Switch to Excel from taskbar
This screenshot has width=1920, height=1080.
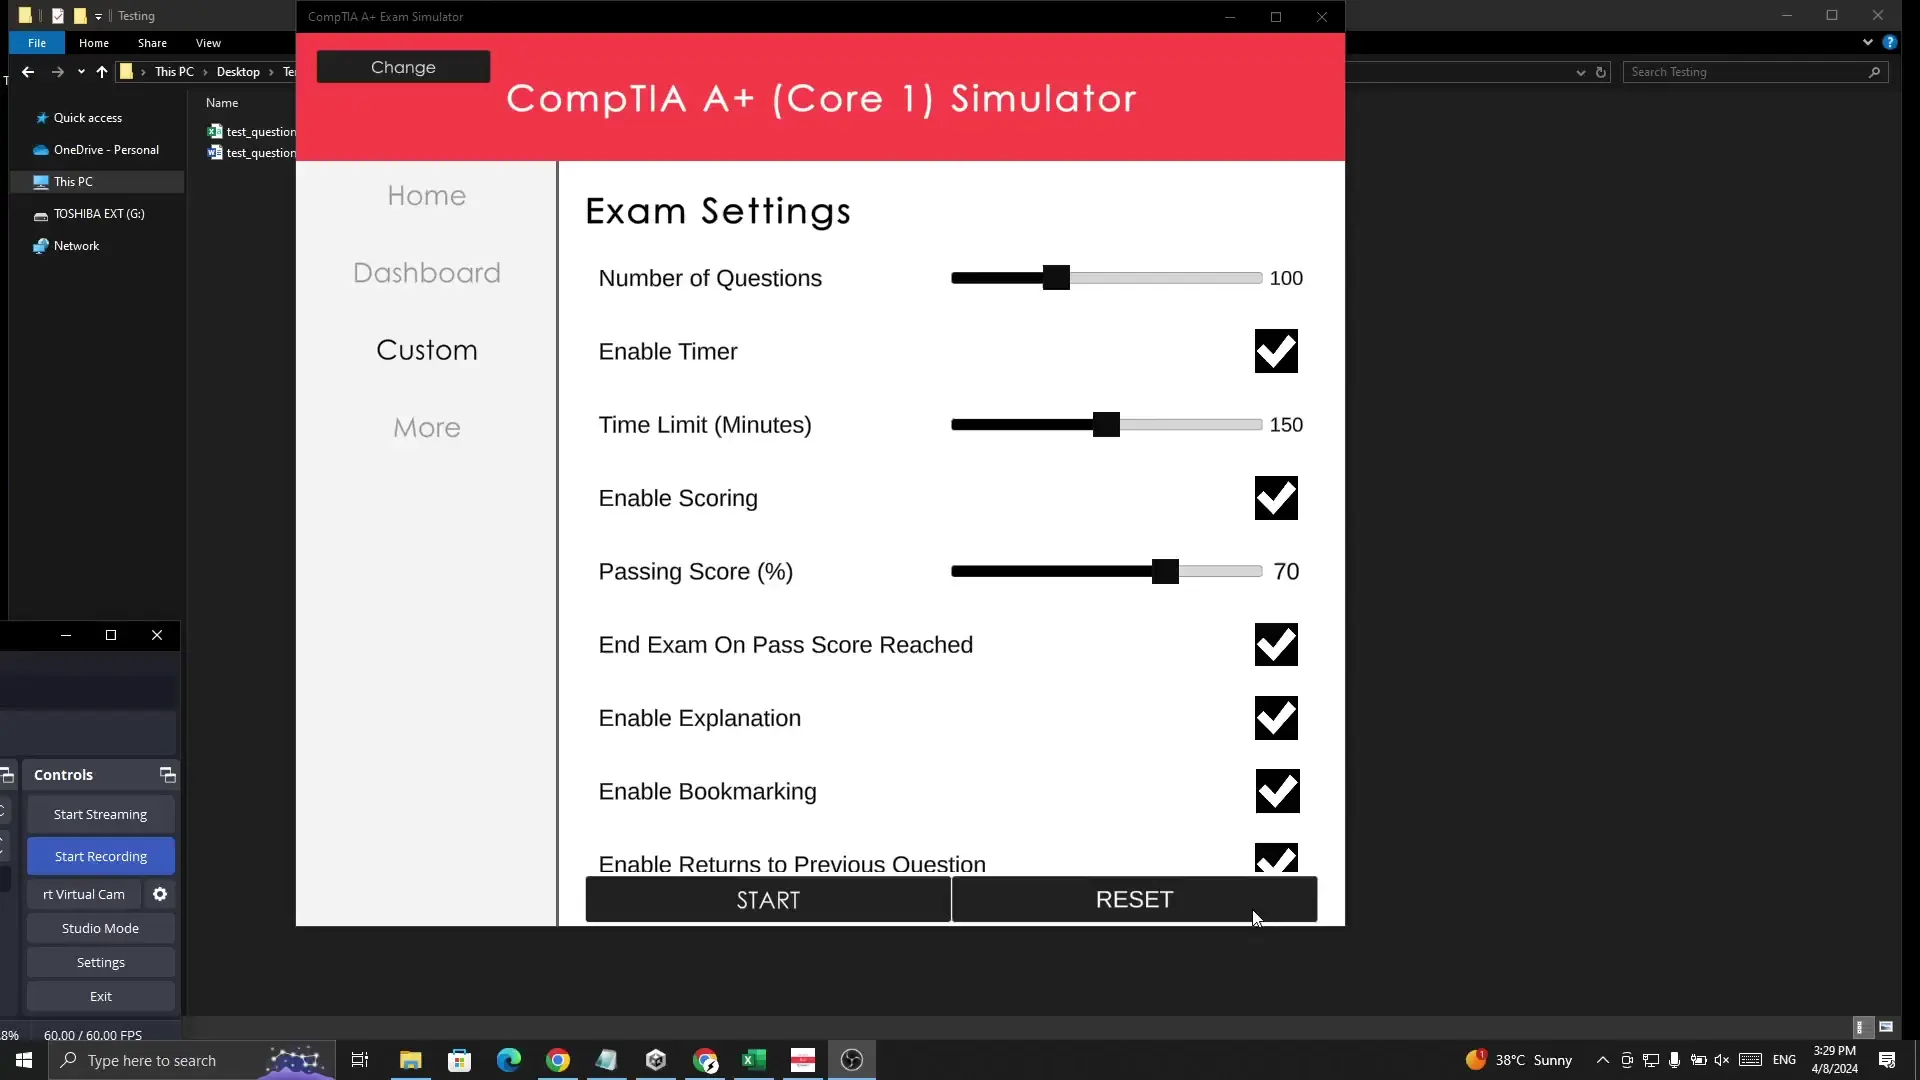click(x=754, y=1060)
